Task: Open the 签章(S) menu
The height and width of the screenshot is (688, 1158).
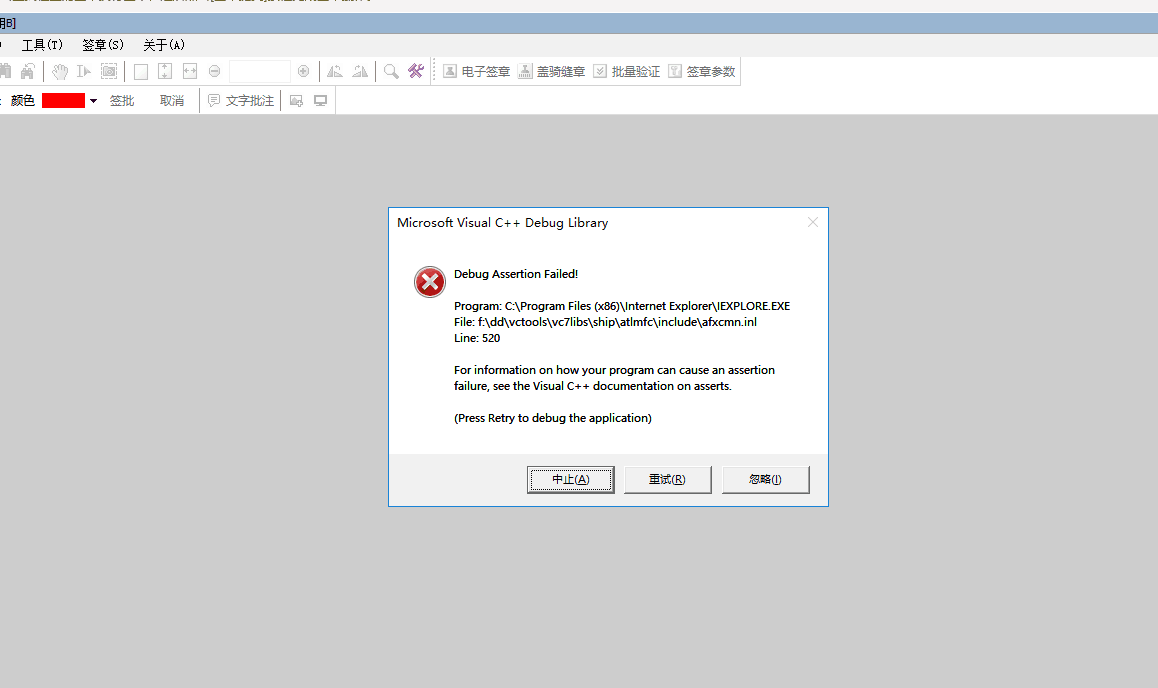Action: click(x=103, y=45)
